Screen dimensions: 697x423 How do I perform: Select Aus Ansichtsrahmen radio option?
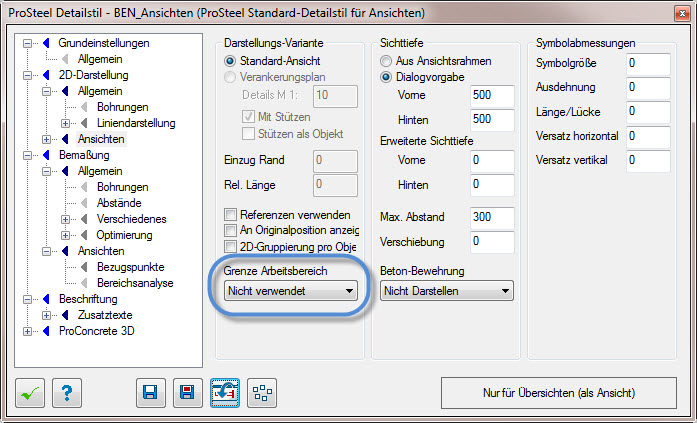pos(386,61)
